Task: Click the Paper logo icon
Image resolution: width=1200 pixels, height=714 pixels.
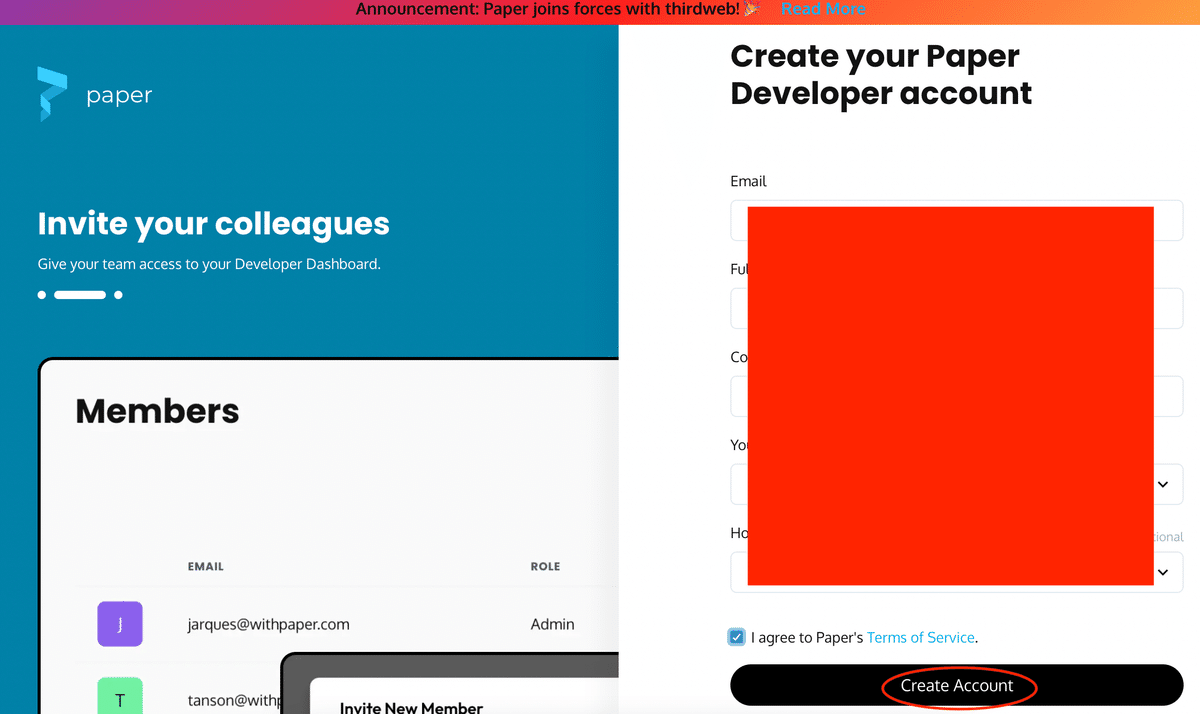Action: [x=52, y=94]
